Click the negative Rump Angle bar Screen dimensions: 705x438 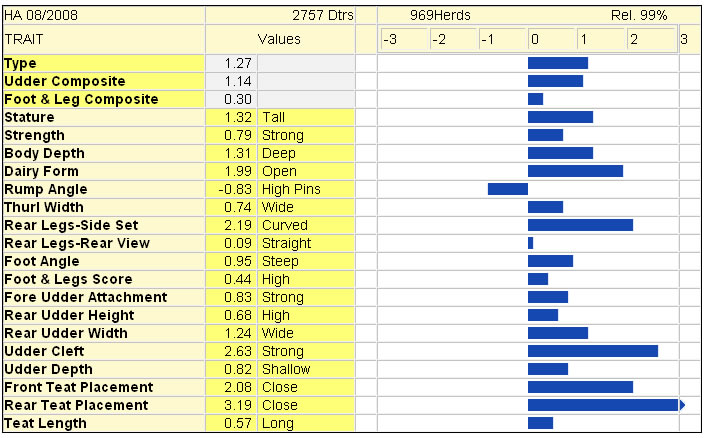pos(508,189)
